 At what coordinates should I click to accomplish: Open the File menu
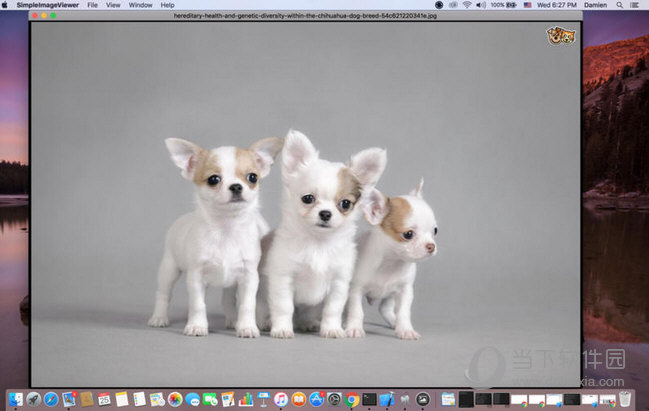pos(92,5)
